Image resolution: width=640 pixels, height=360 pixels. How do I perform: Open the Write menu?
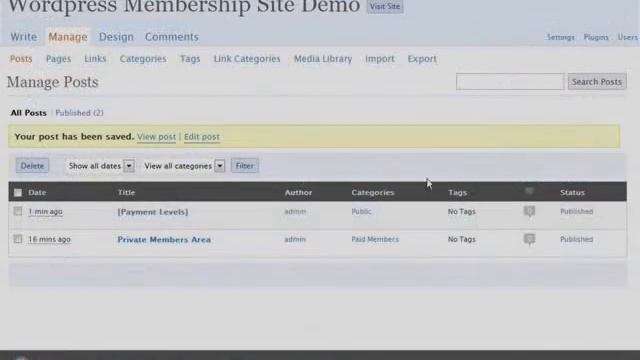click(x=24, y=37)
